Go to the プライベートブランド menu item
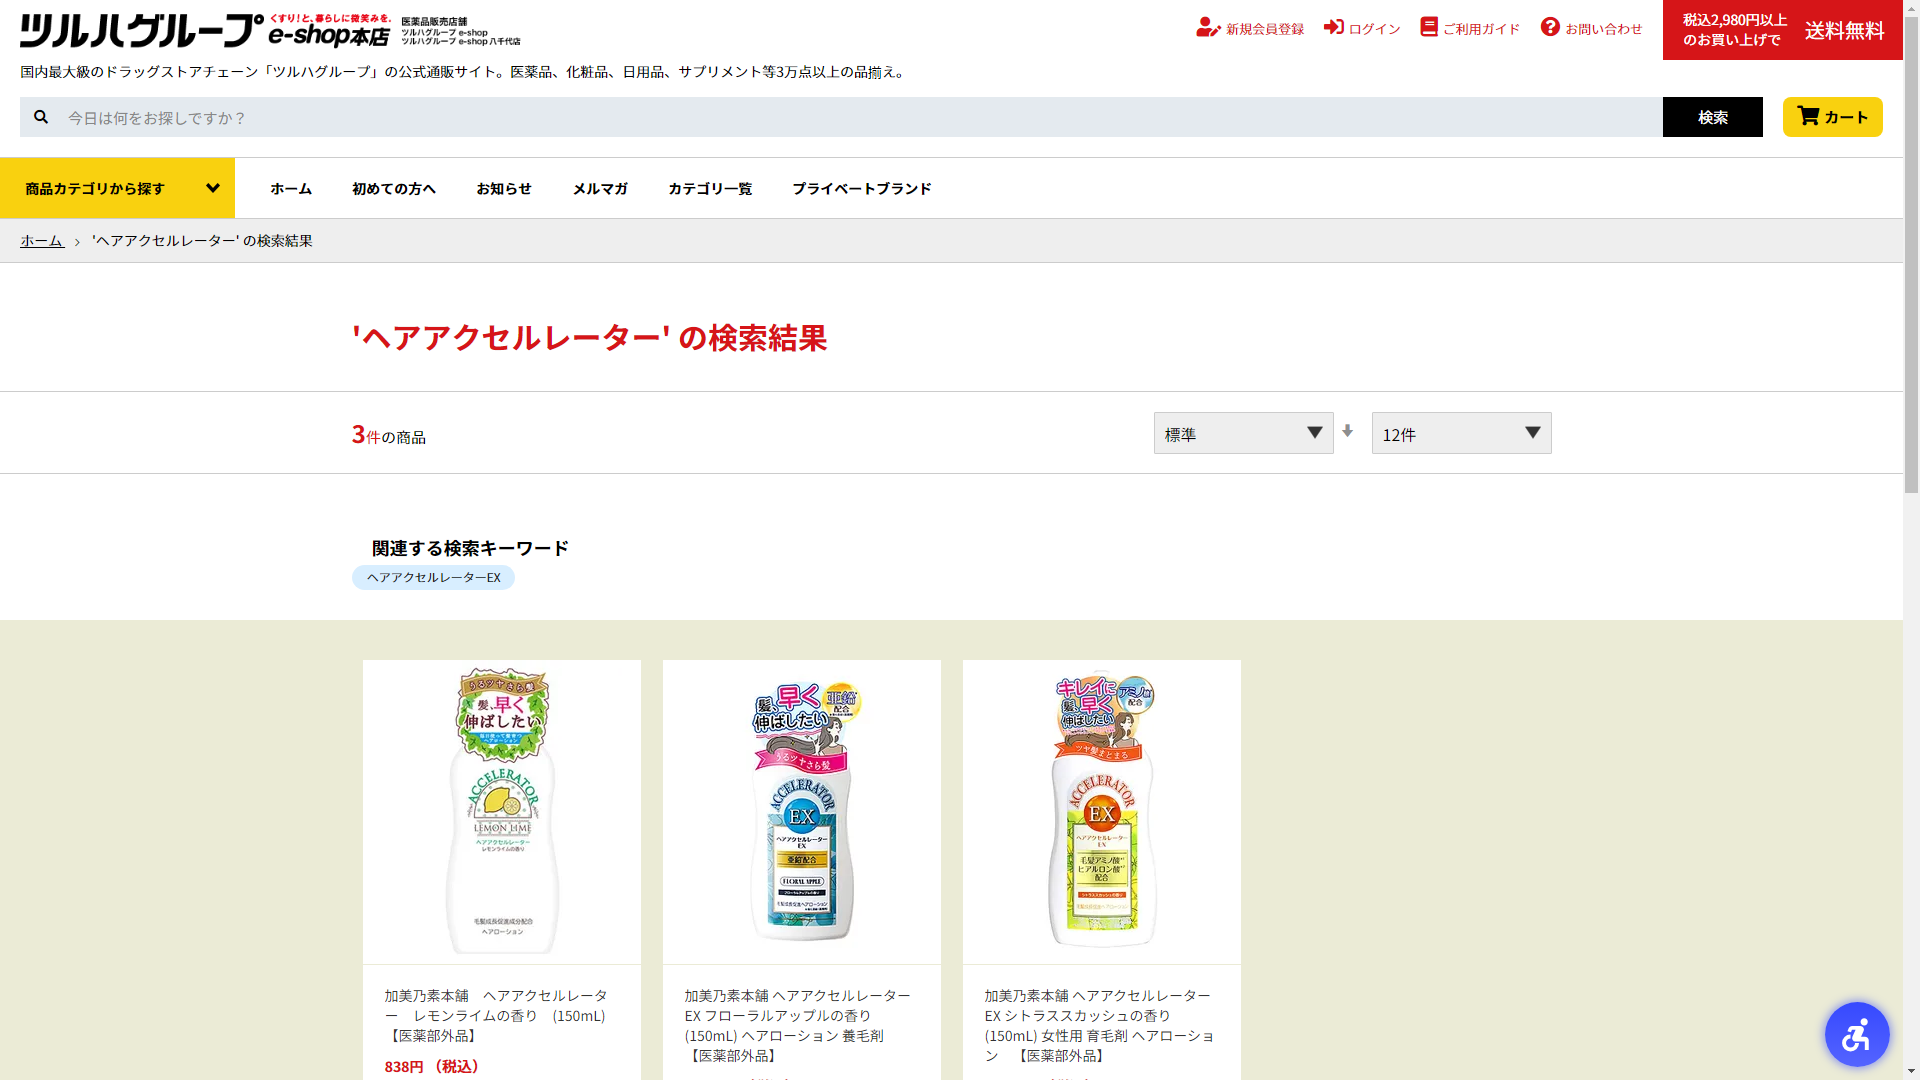Screen dimensions: 1920x1080 (861, 188)
